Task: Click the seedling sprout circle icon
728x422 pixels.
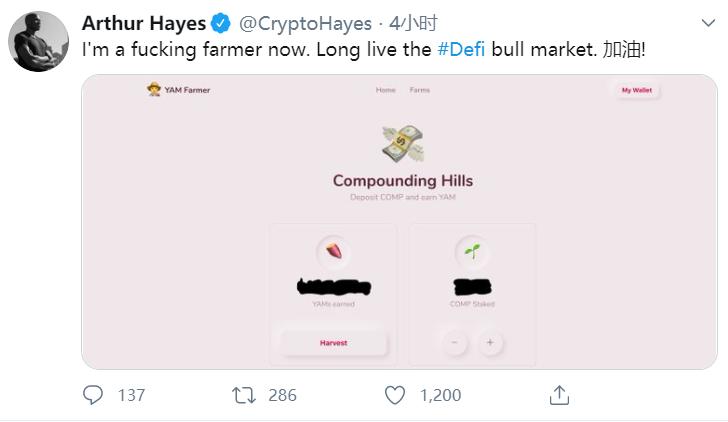Action: click(x=471, y=251)
